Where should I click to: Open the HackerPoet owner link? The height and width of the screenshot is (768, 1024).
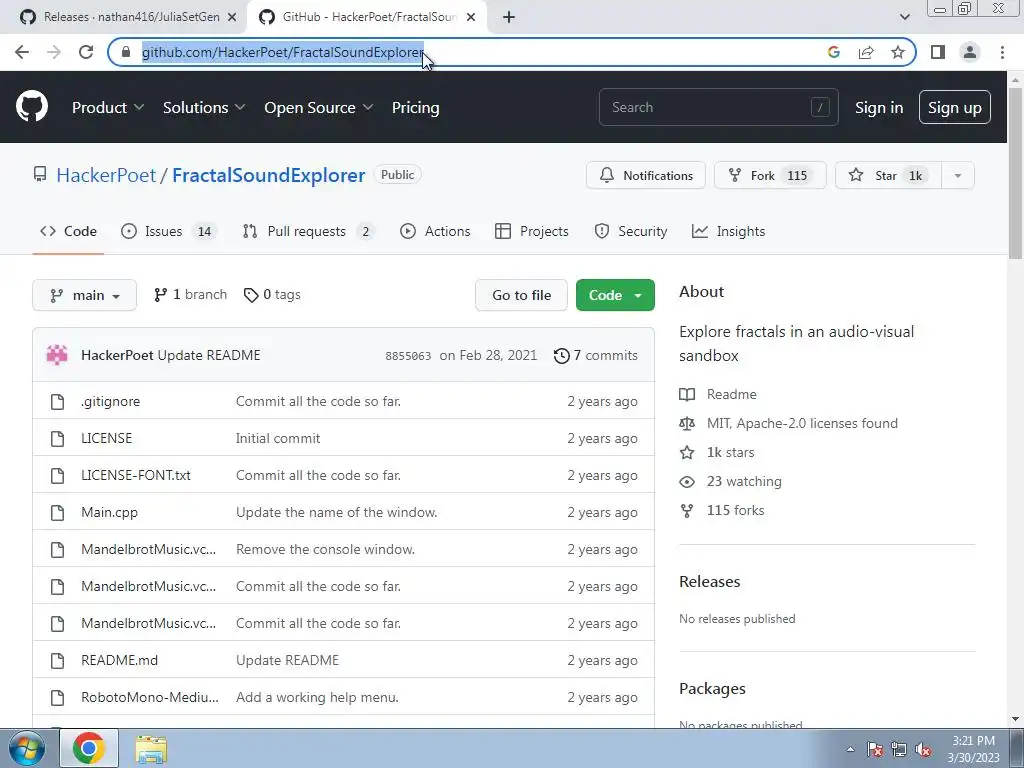[106, 175]
